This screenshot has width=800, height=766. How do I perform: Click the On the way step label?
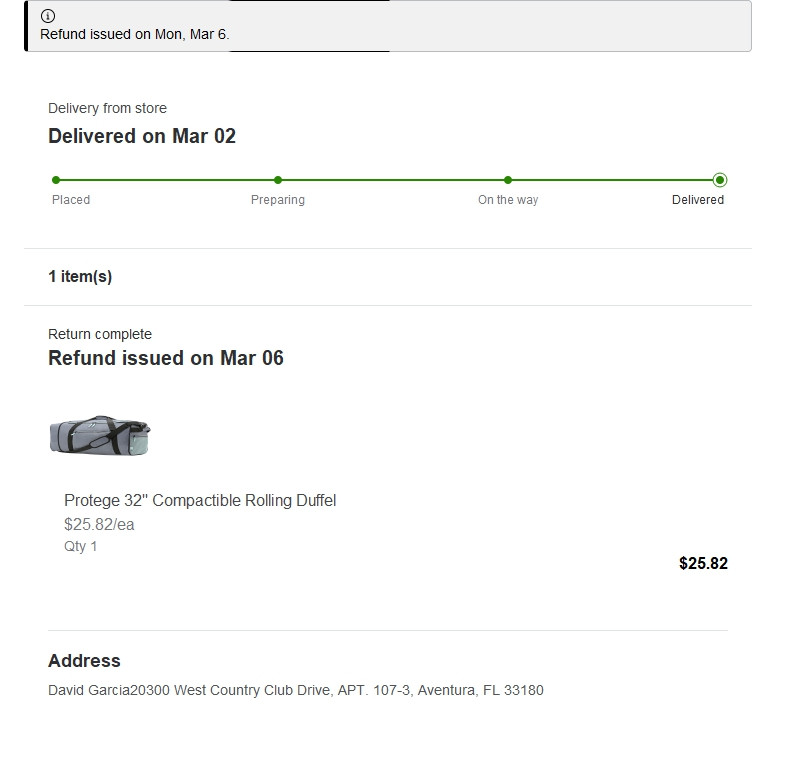point(508,200)
